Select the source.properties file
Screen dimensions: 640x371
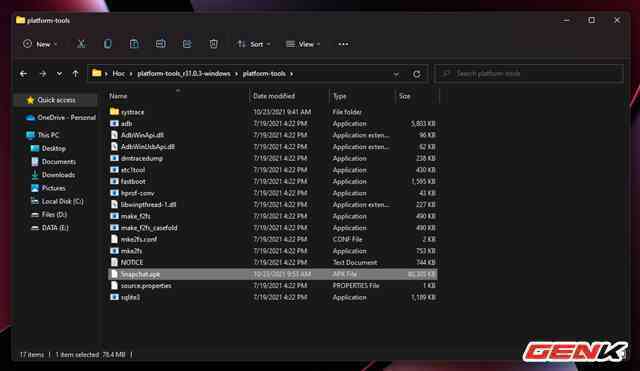(x=273, y=286)
